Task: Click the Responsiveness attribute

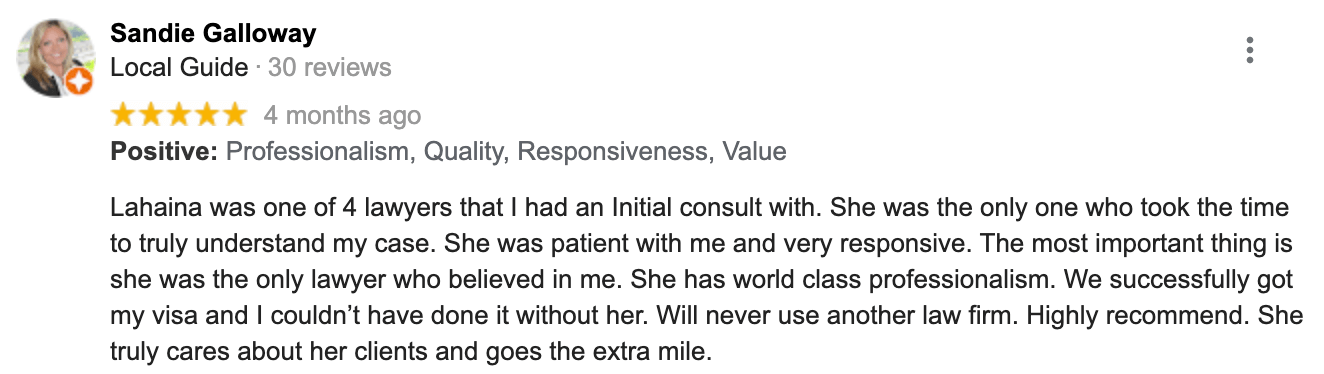Action: click(x=613, y=152)
